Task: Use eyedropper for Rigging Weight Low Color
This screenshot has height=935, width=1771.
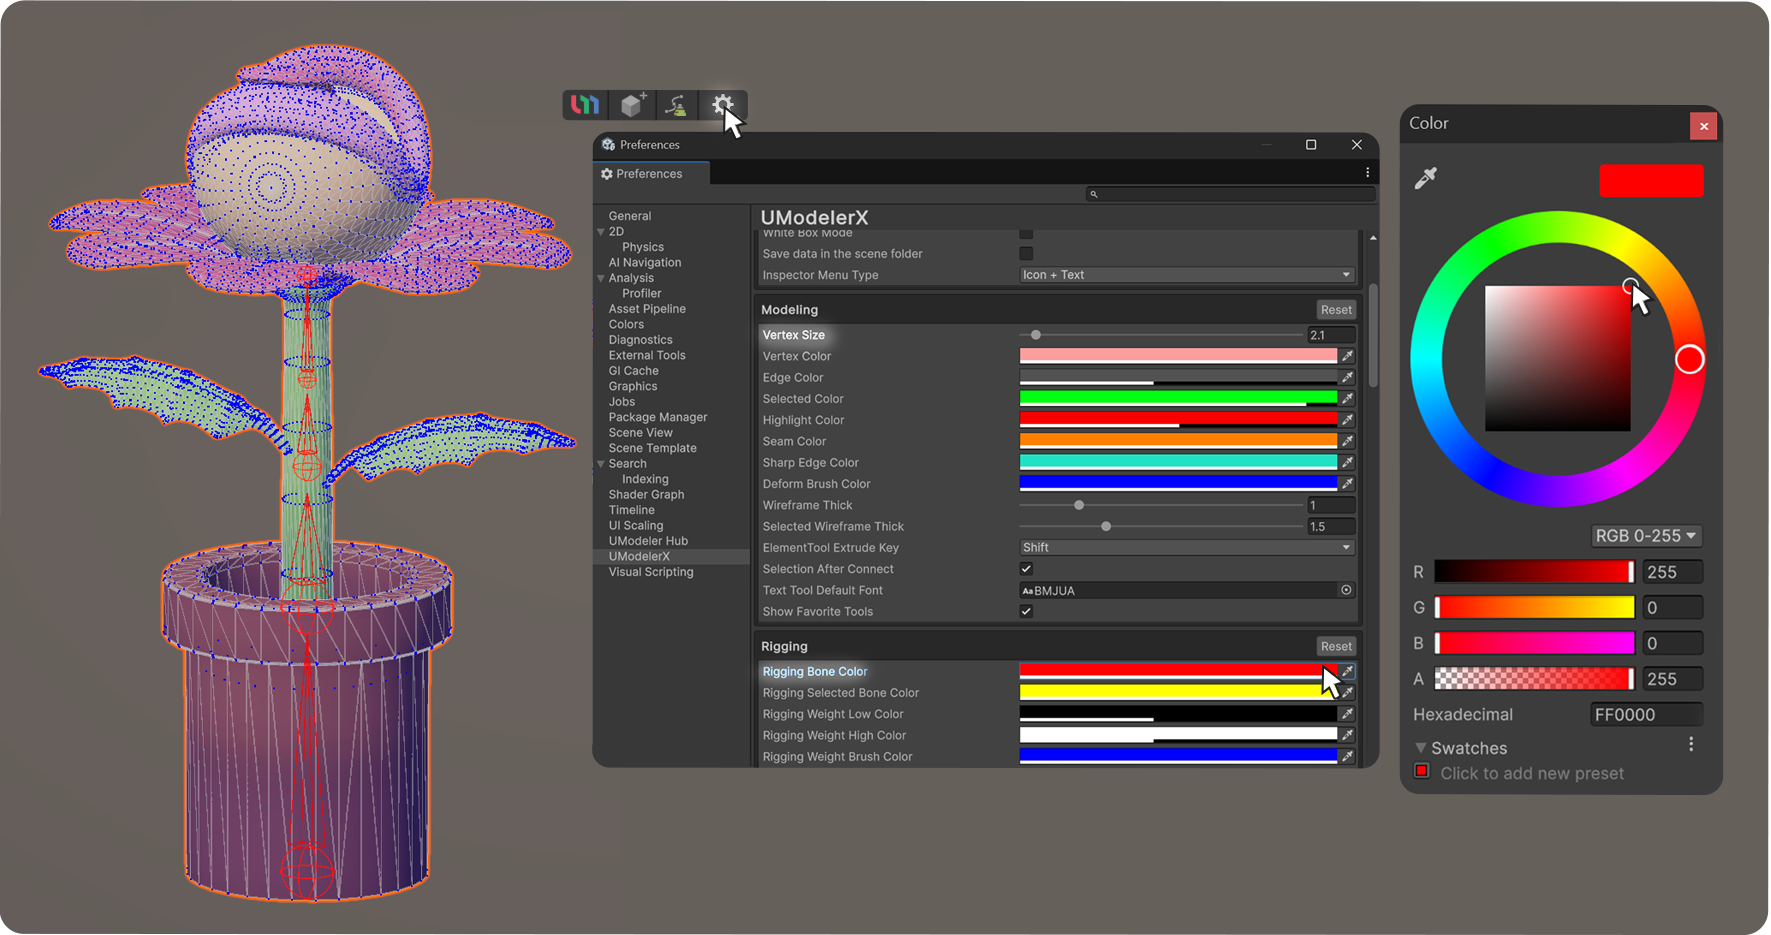Action: 1348,714
